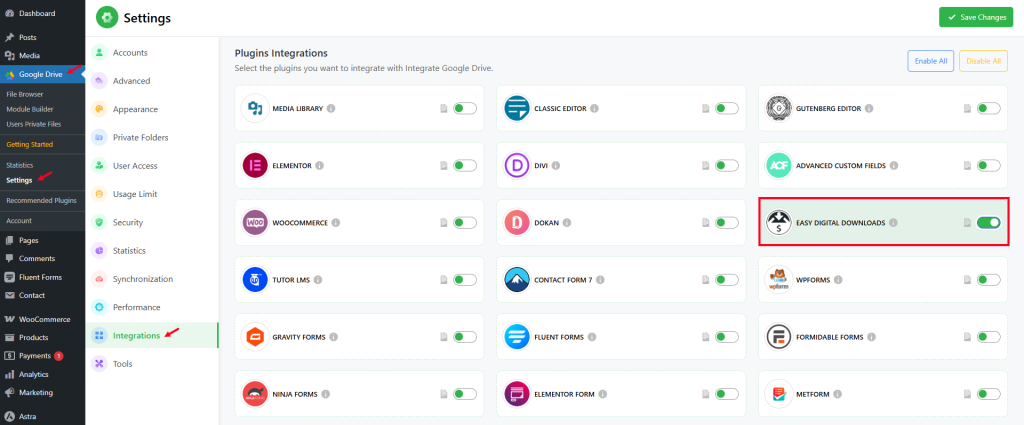Select the Tools tab
The image size is (1024, 425).
pyautogui.click(x=152, y=364)
